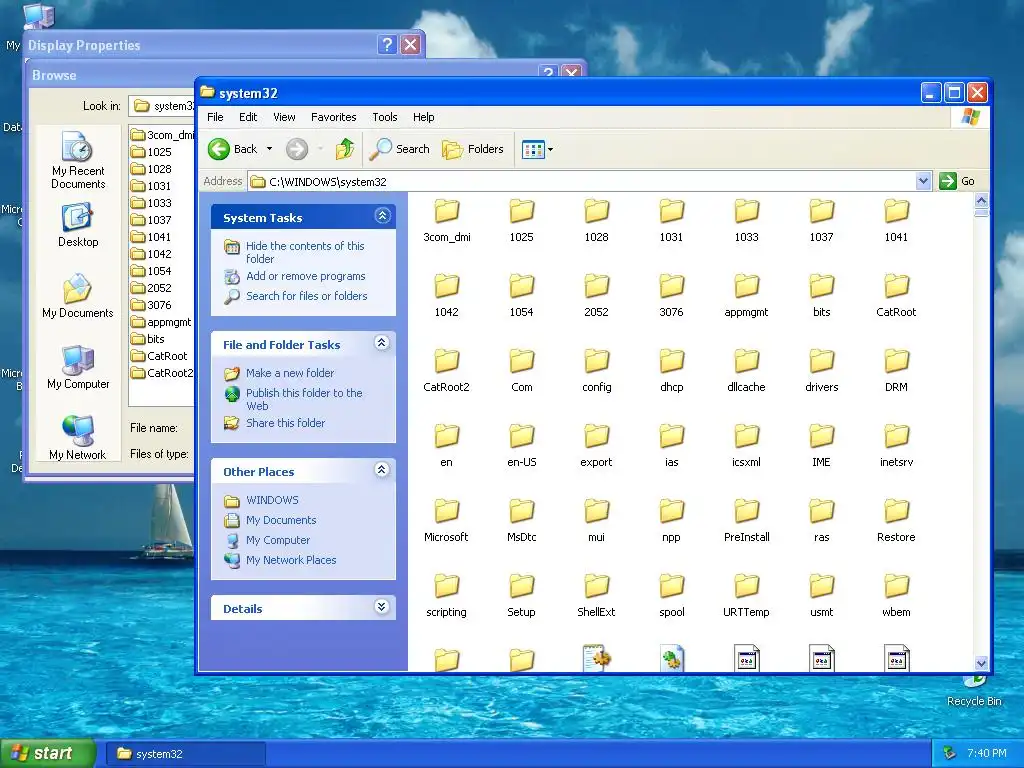Select the 1025 folder icon in the system32 window
Viewport: 1024px width, 768px height.
pyautogui.click(x=522, y=211)
